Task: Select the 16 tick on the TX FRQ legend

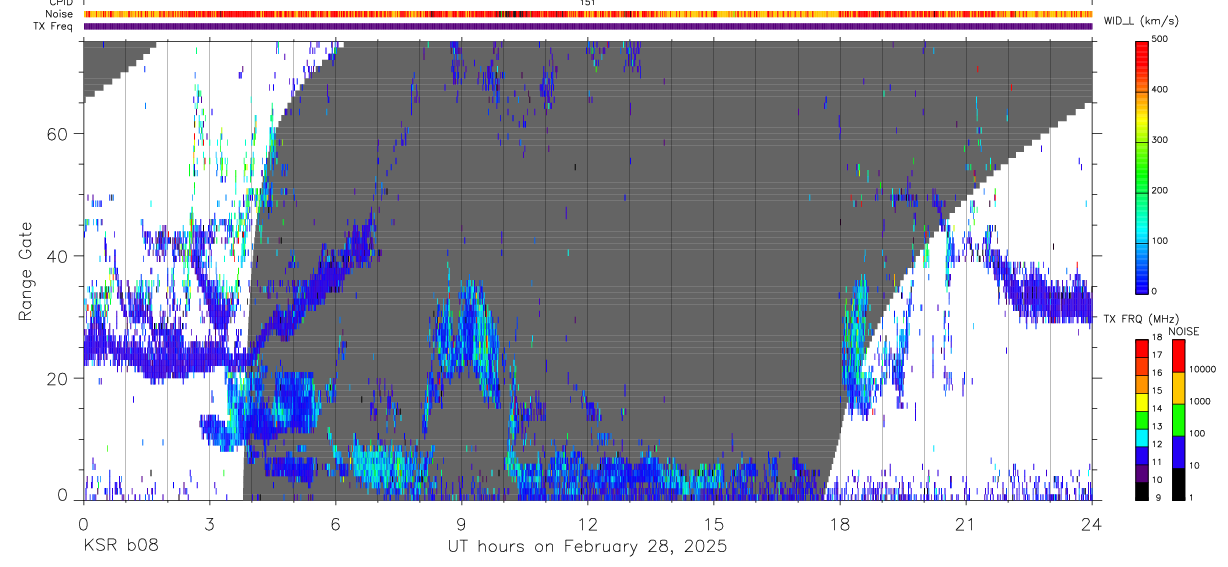Action: pyautogui.click(x=1158, y=373)
